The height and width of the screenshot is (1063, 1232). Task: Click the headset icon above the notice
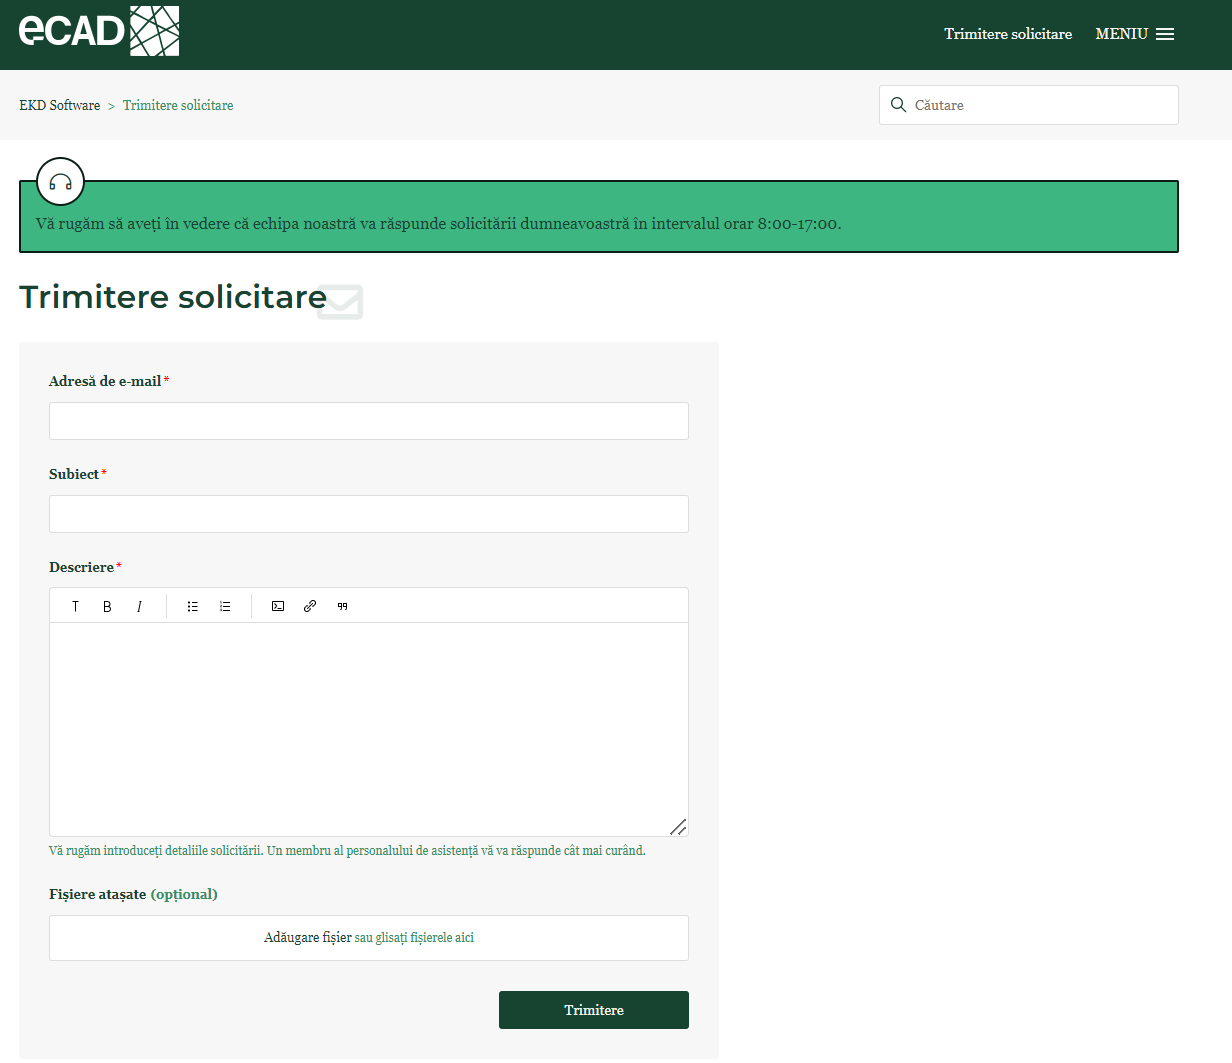coord(61,182)
